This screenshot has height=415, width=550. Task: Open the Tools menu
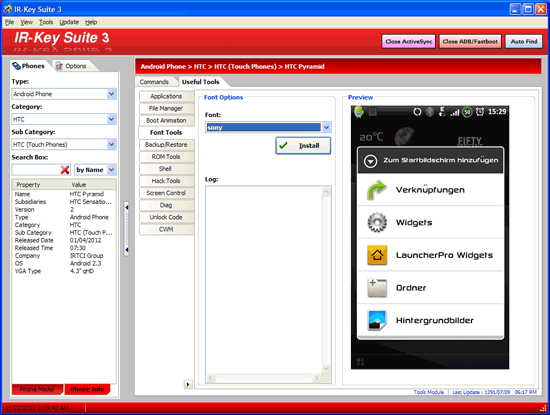click(x=46, y=22)
